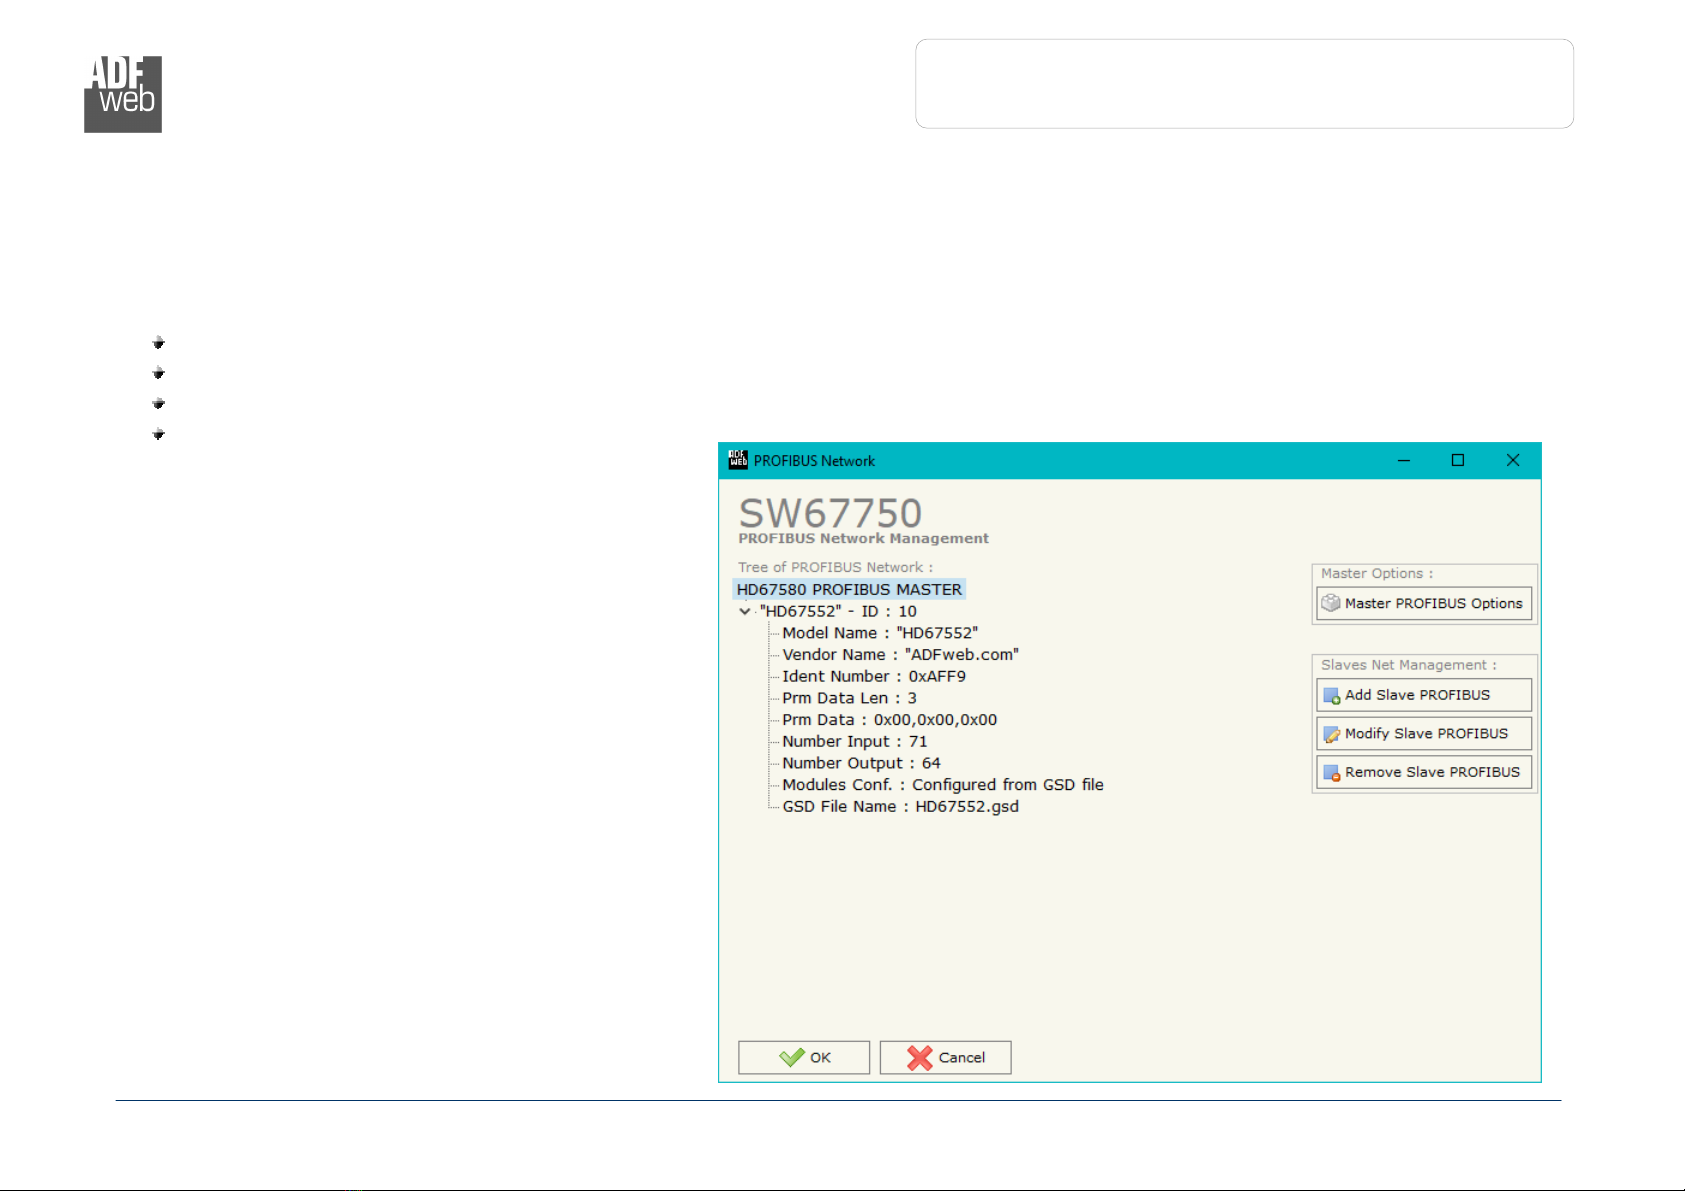Click Add Slave PROFIBUS button

click(x=1424, y=695)
